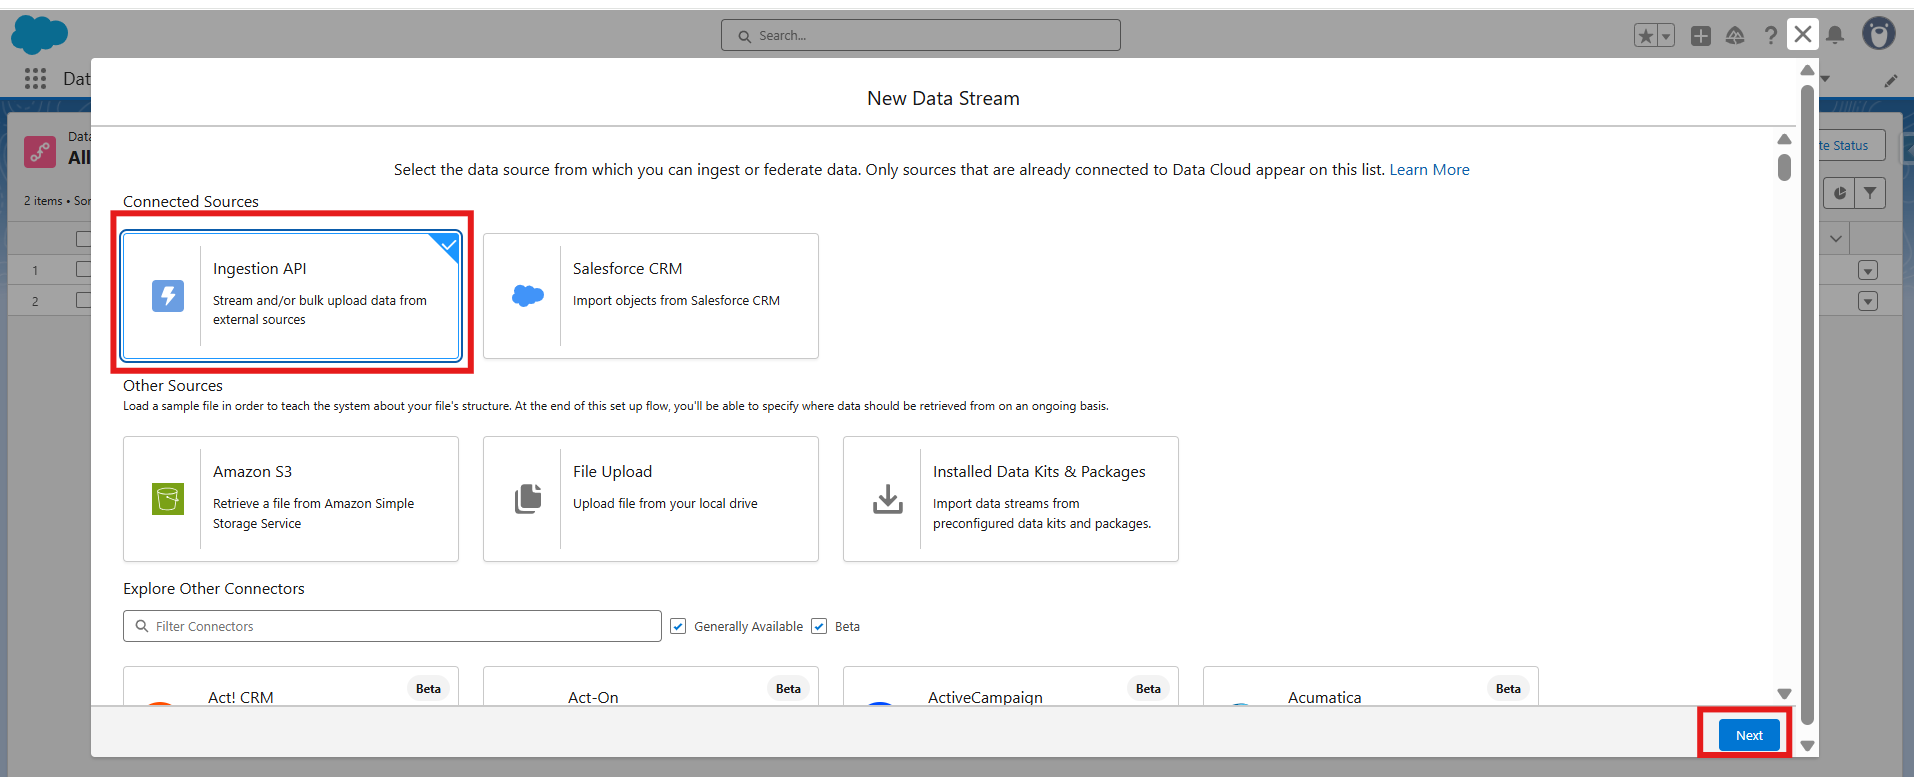This screenshot has height=777, width=1914.
Task: Open the global actions plus icon
Action: tap(1700, 36)
